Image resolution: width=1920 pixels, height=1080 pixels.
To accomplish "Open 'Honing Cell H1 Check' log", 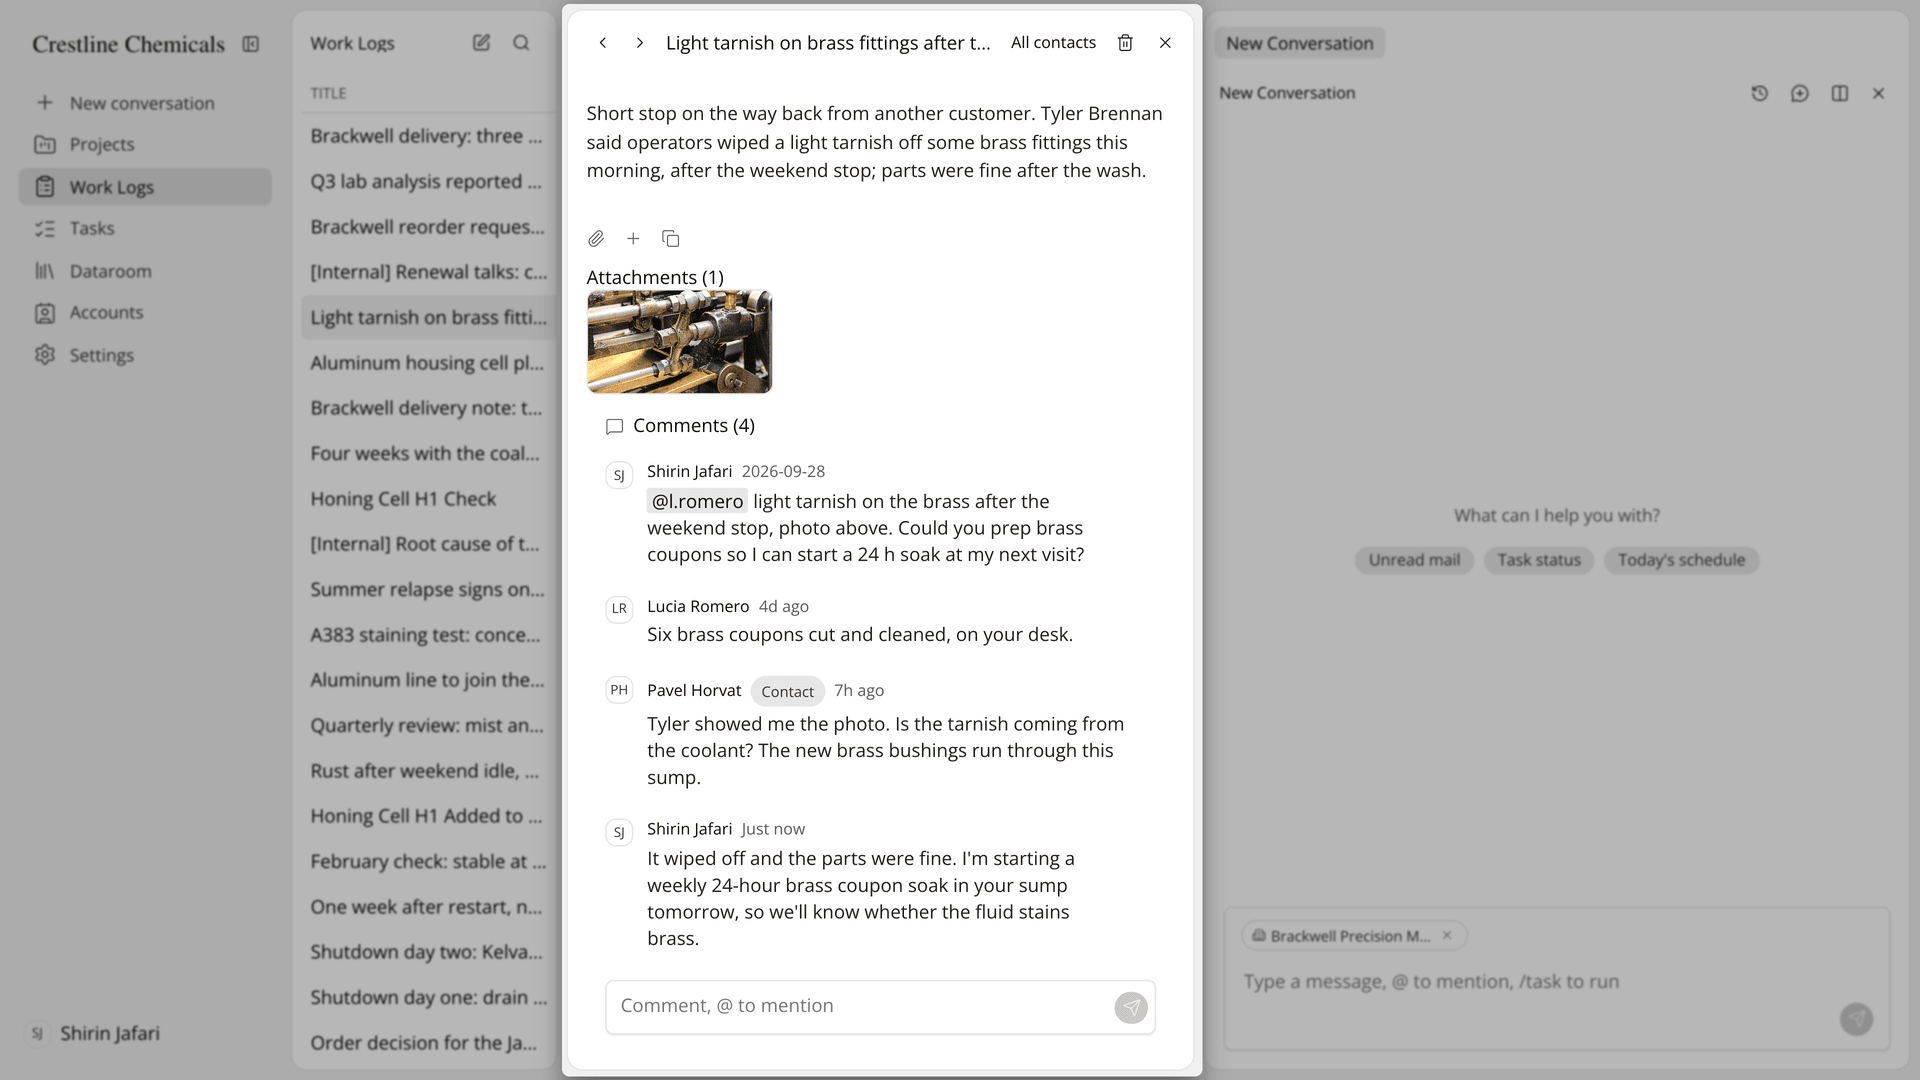I will (428, 499).
